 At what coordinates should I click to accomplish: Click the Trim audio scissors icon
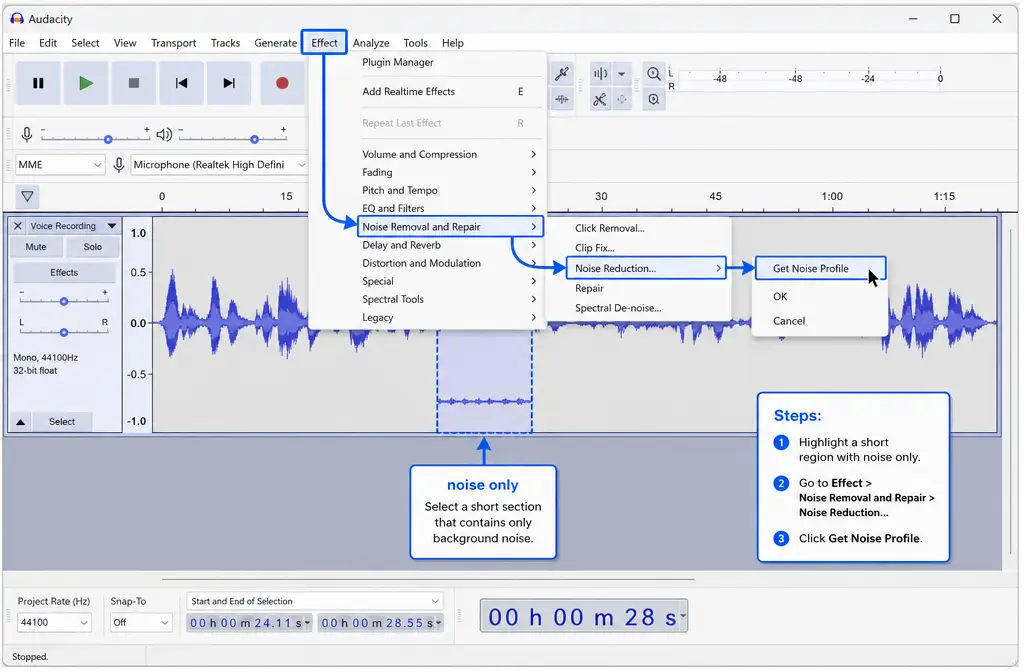(x=600, y=100)
